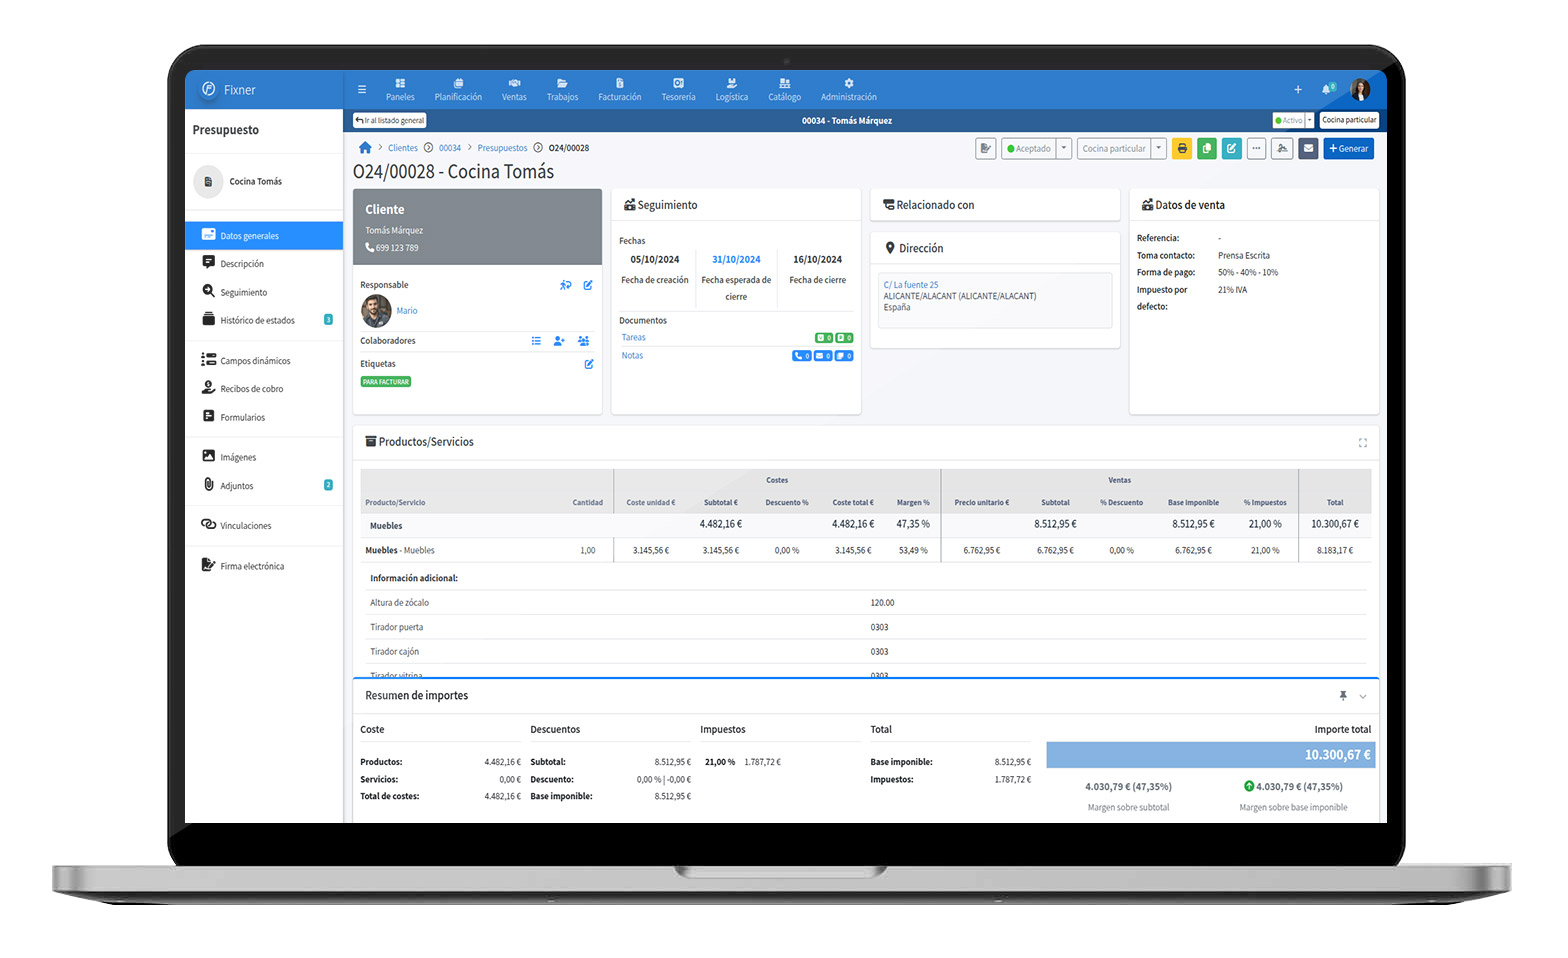Image resolution: width=1568 pixels, height=958 pixels.
Task: Open the Aceptado status dropdown
Action: [1064, 149]
